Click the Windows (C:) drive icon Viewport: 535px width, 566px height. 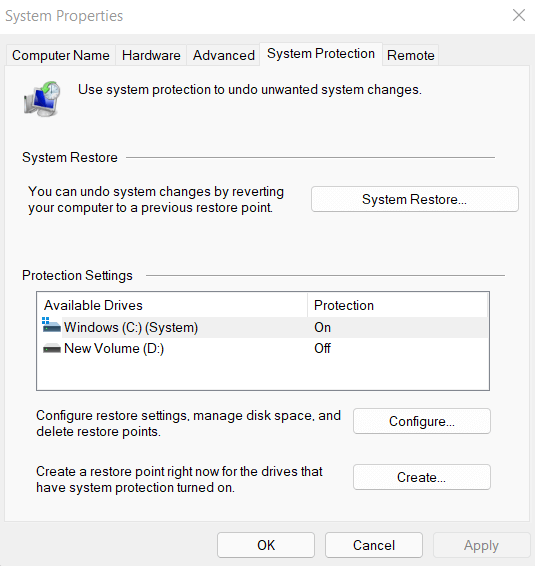[x=51, y=326]
